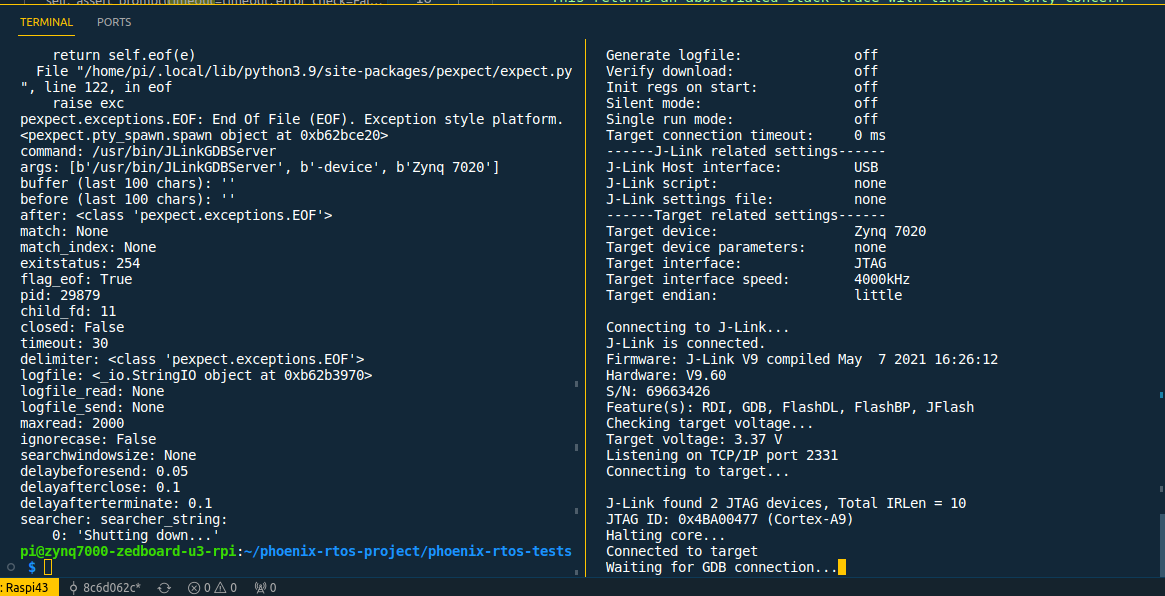Click the 'S/N: 69663426' line
The height and width of the screenshot is (596, 1165).
658,391
